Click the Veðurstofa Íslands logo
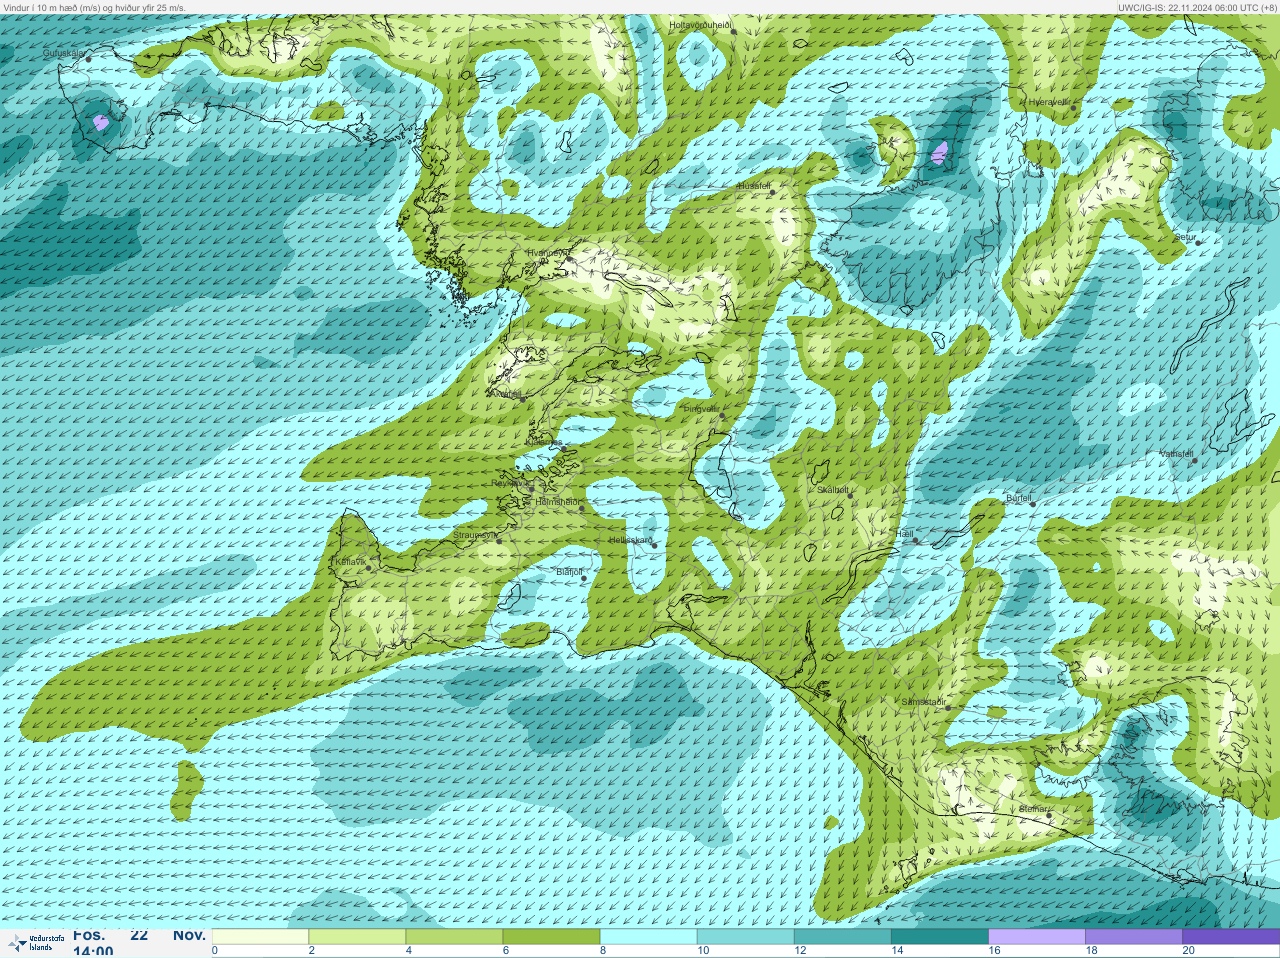Image resolution: width=1280 pixels, height=958 pixels. [x=36, y=943]
